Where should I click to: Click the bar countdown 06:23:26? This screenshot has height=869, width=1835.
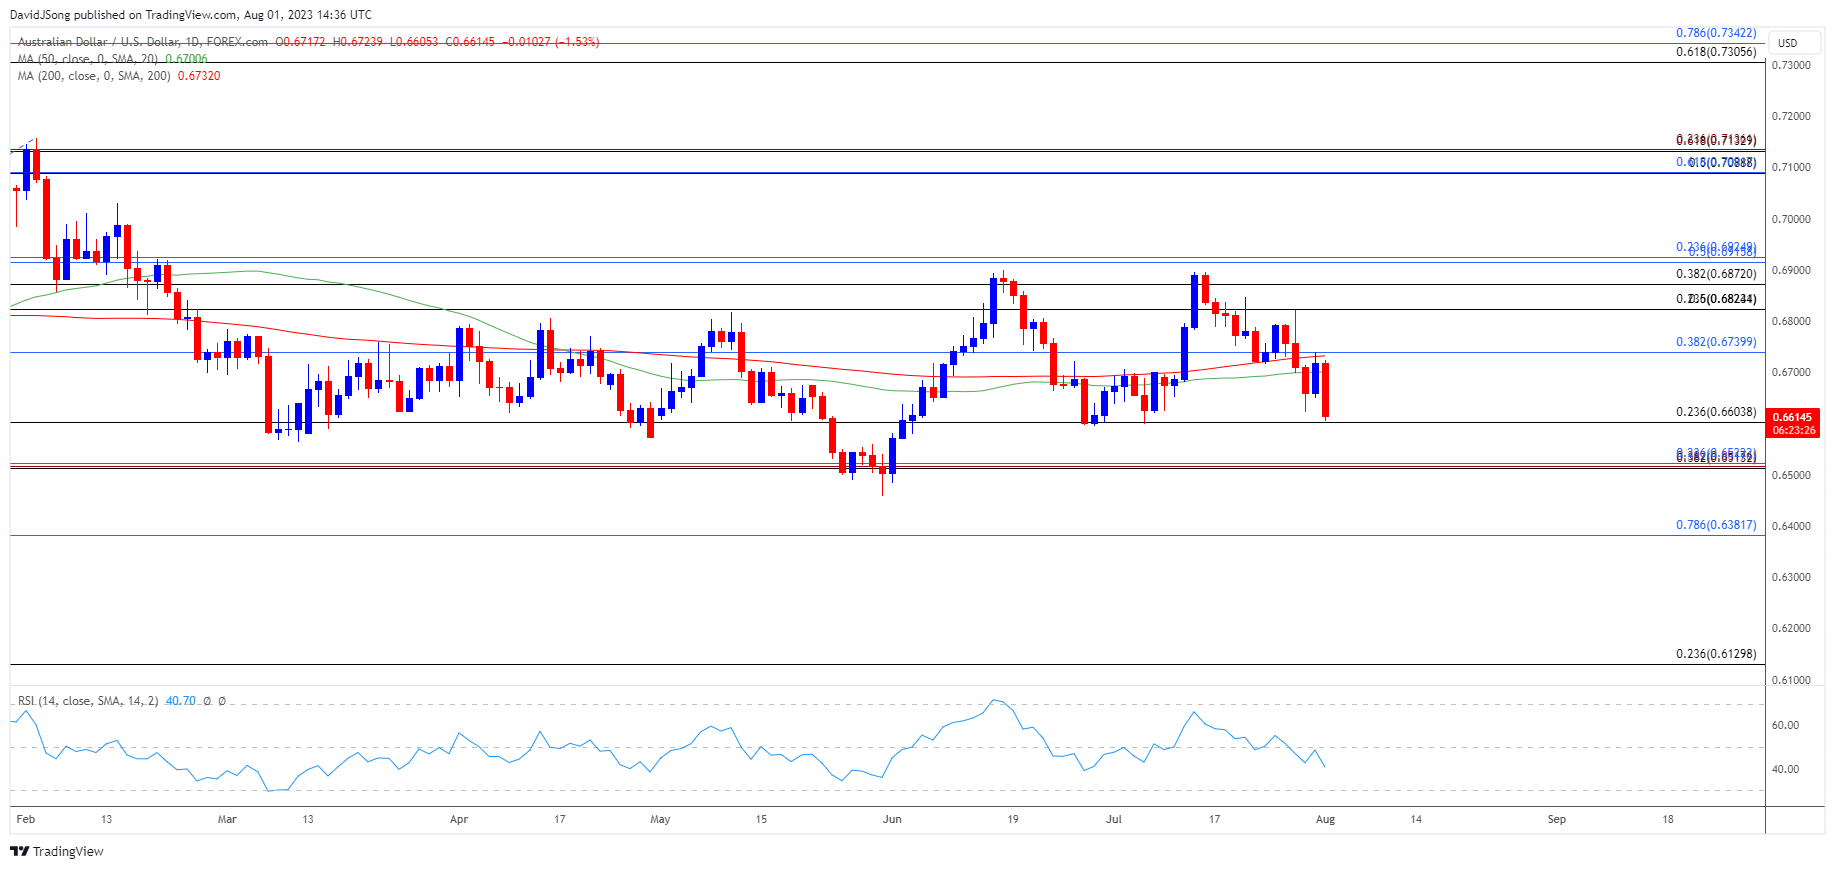(x=1792, y=430)
